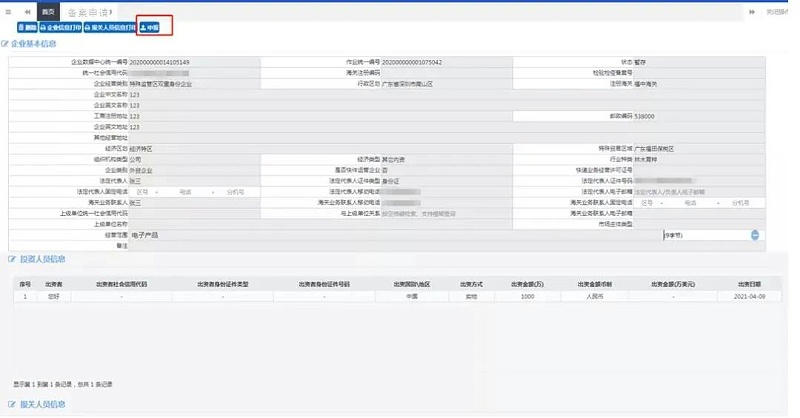Click the 海关业务联系人电子邮箱 field
The image size is (800, 418).
tap(699, 214)
